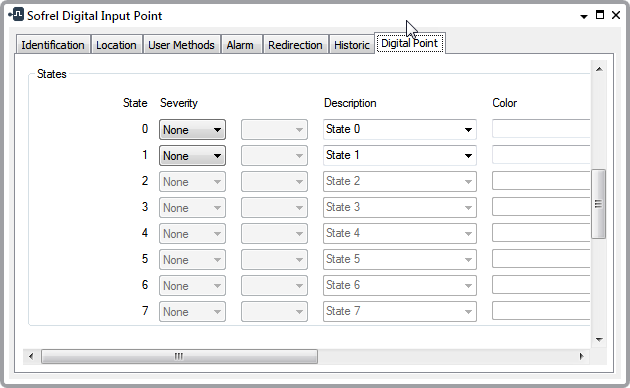The image size is (630, 388).
Task: Click the State 0 Color field
Action: pos(541,129)
